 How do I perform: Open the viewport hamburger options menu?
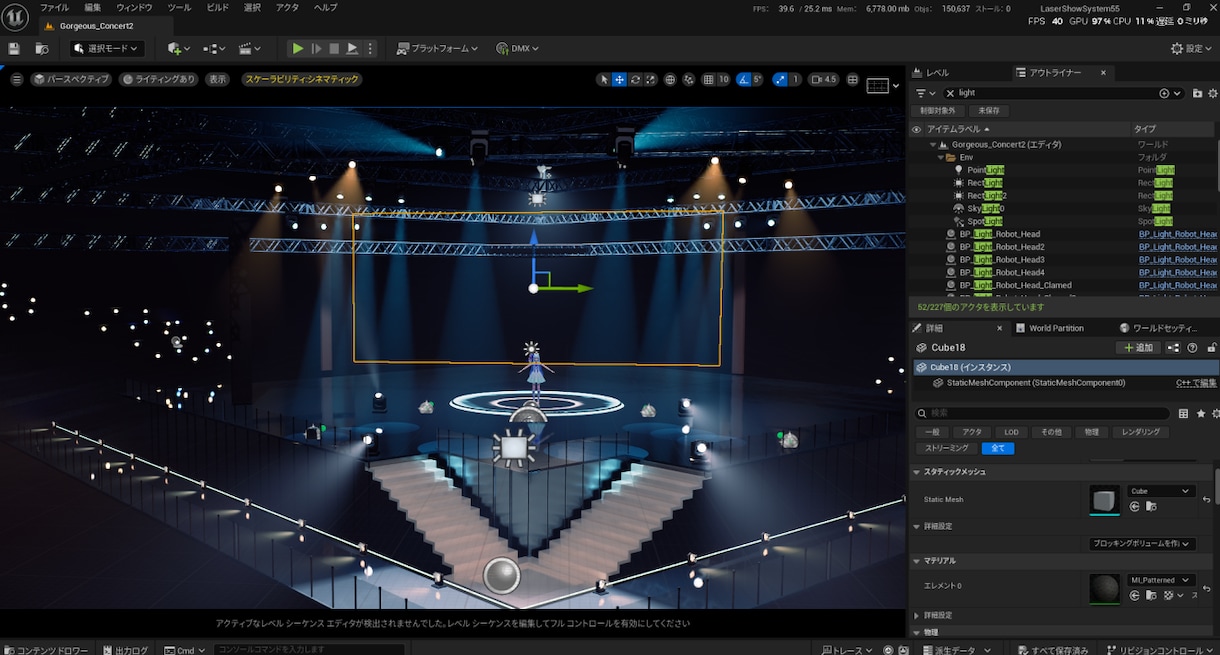(16, 79)
